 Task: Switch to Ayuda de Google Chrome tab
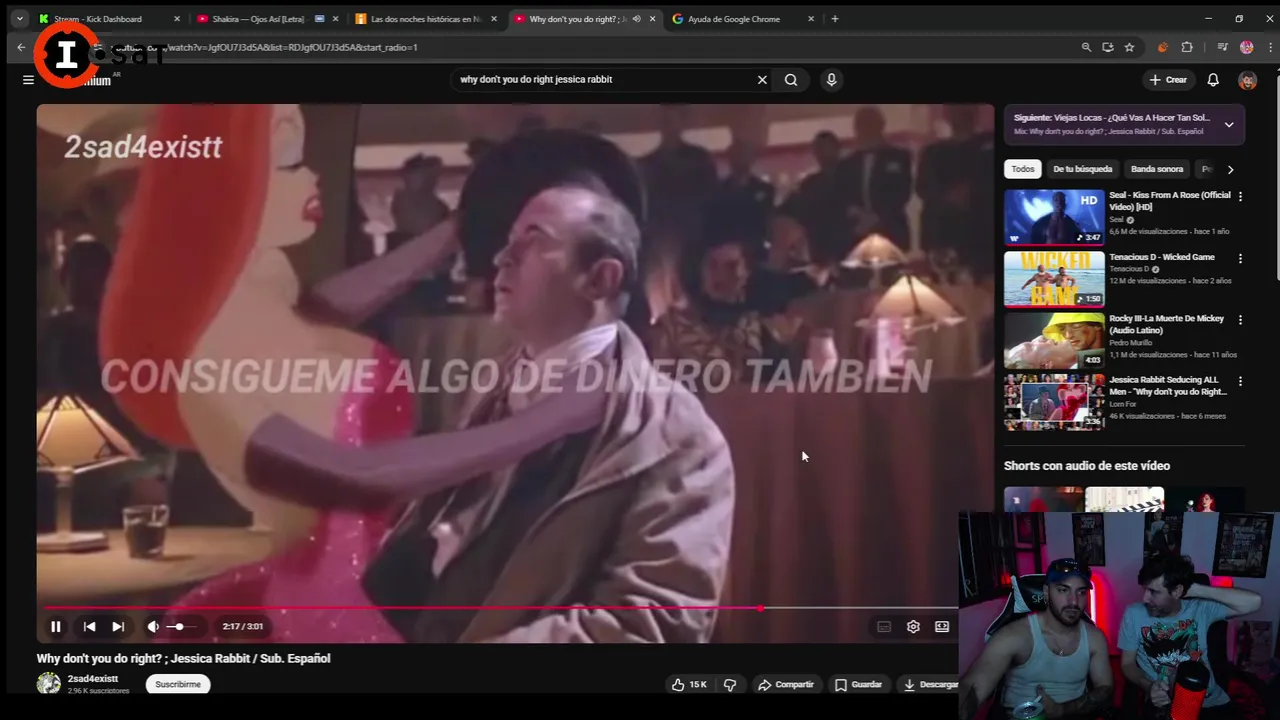(734, 19)
